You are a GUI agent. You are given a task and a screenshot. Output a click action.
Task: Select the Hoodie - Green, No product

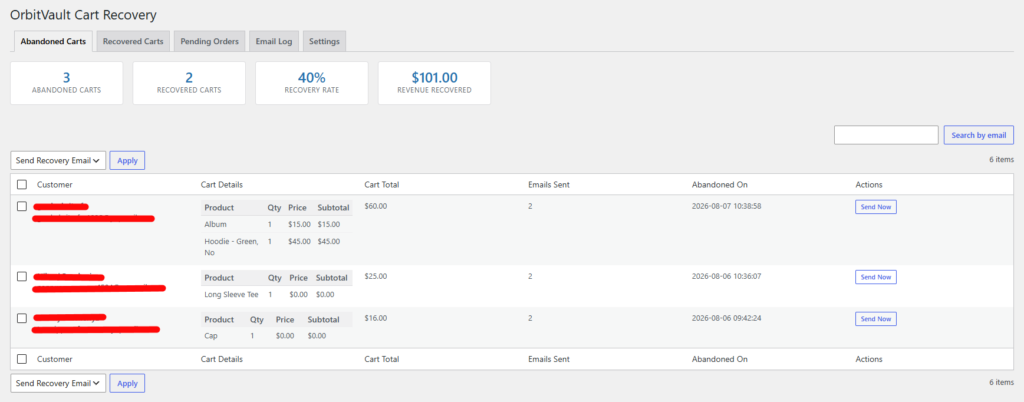tap(231, 247)
